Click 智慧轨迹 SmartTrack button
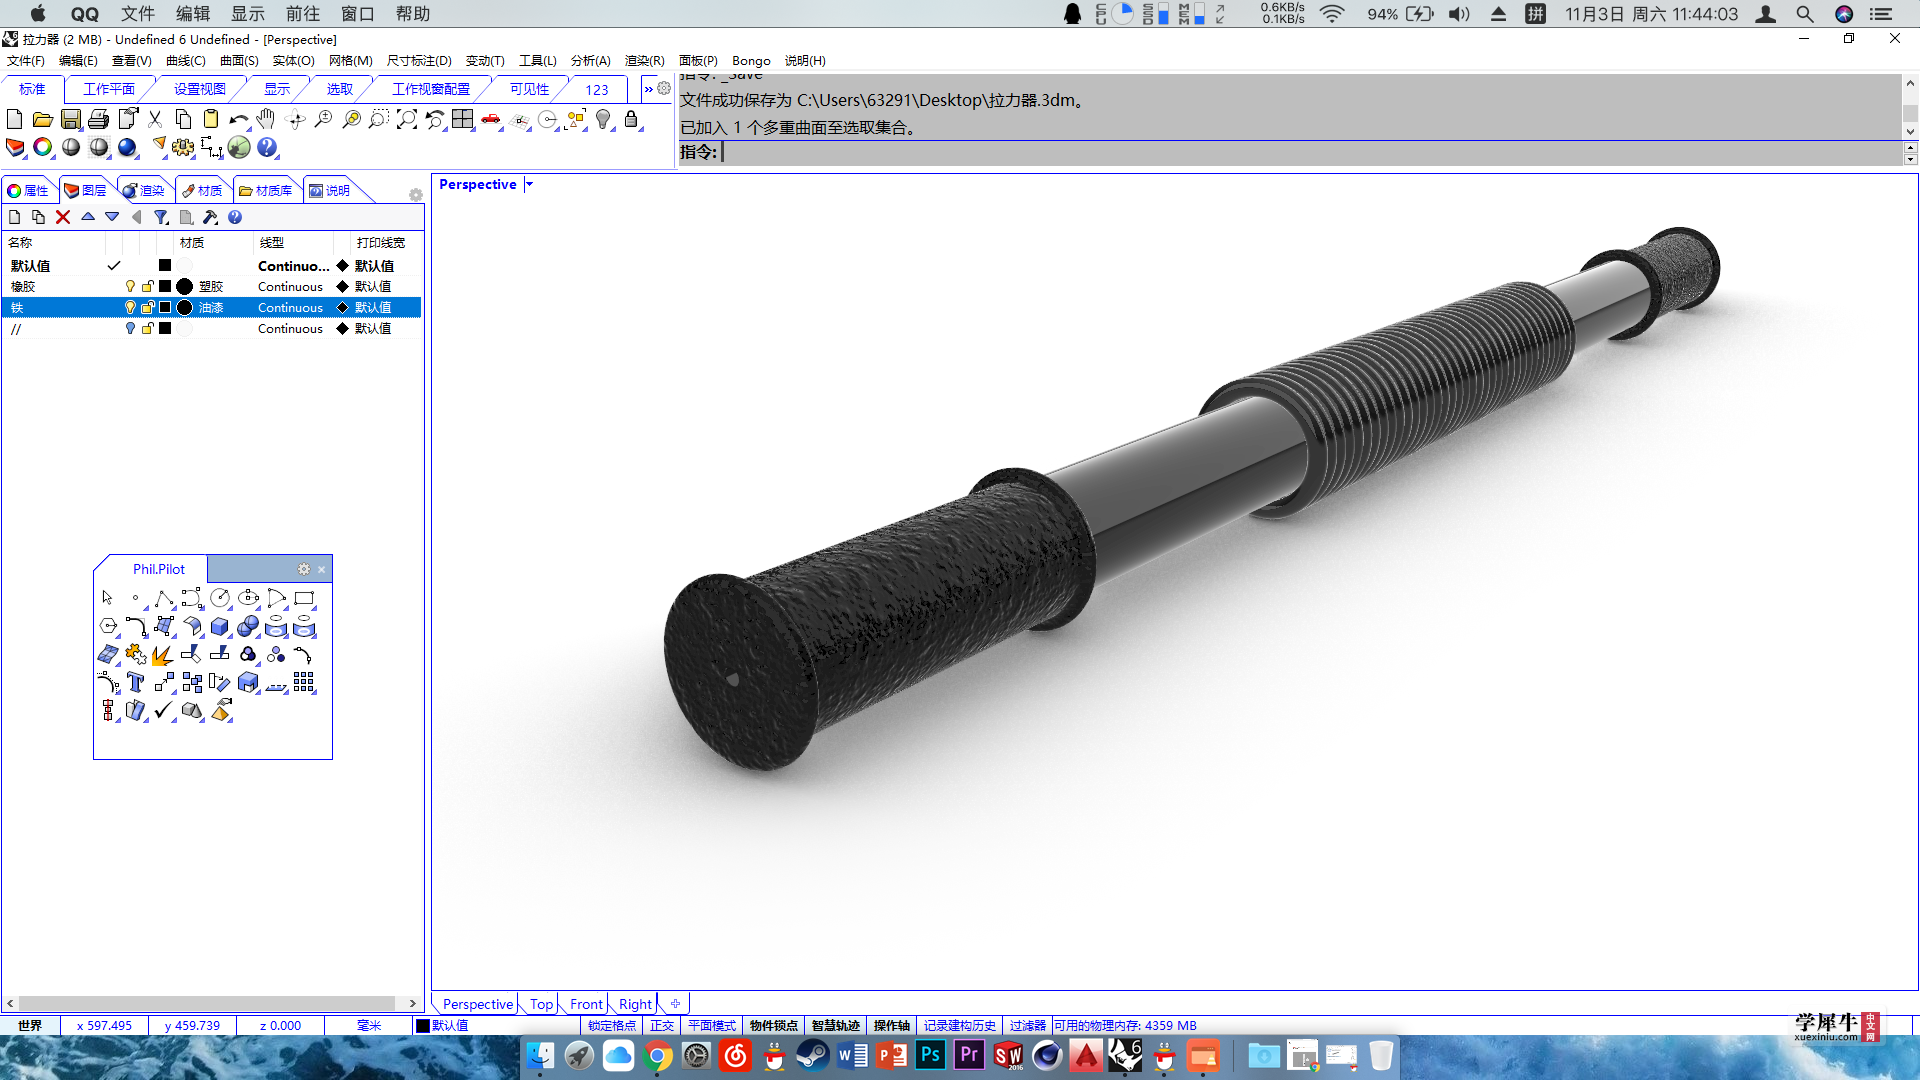Screen dimensions: 1920x1080 [835, 1026]
